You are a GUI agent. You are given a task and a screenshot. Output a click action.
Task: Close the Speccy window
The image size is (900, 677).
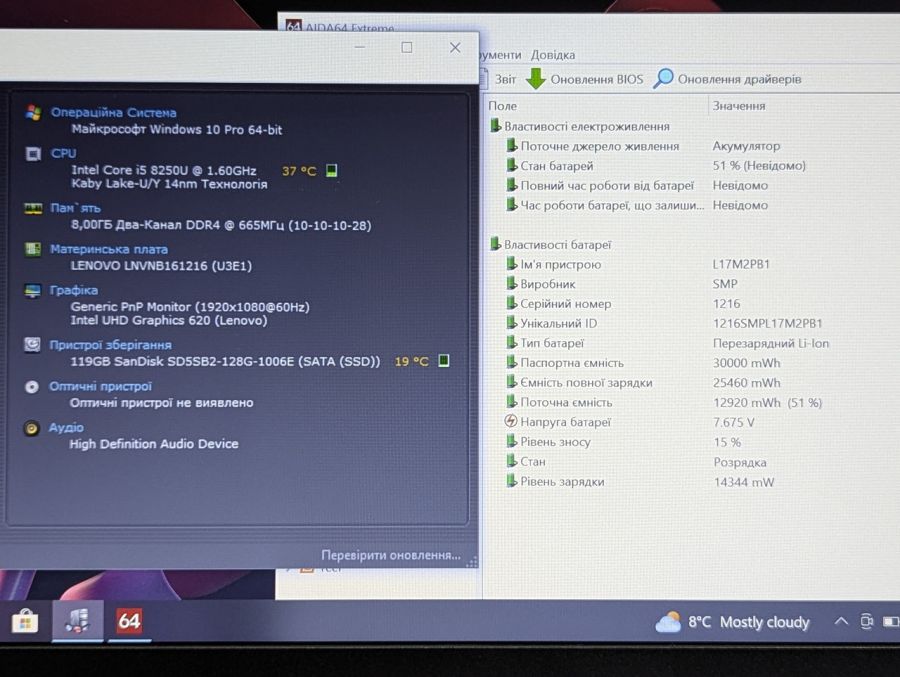pyautogui.click(x=455, y=48)
